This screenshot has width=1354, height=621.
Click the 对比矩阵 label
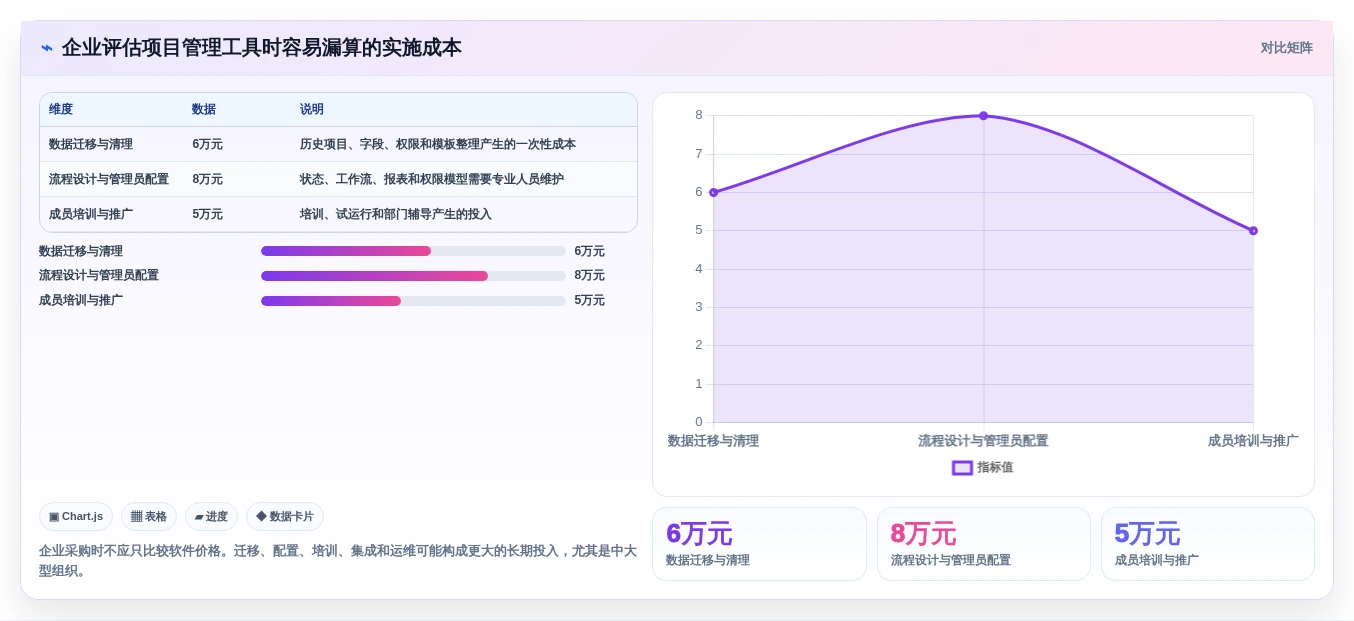(1286, 48)
